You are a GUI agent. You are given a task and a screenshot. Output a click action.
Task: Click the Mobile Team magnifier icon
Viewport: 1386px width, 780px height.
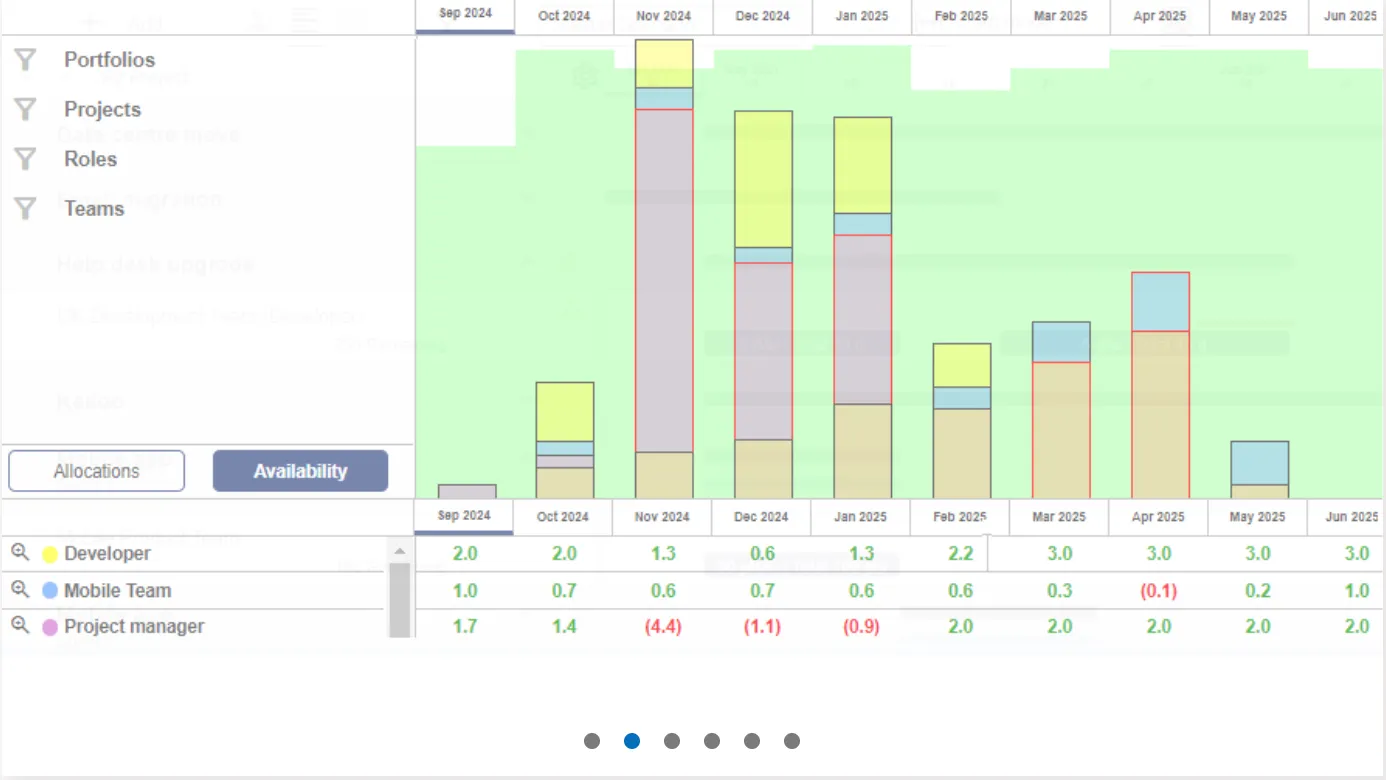pyautogui.click(x=20, y=589)
